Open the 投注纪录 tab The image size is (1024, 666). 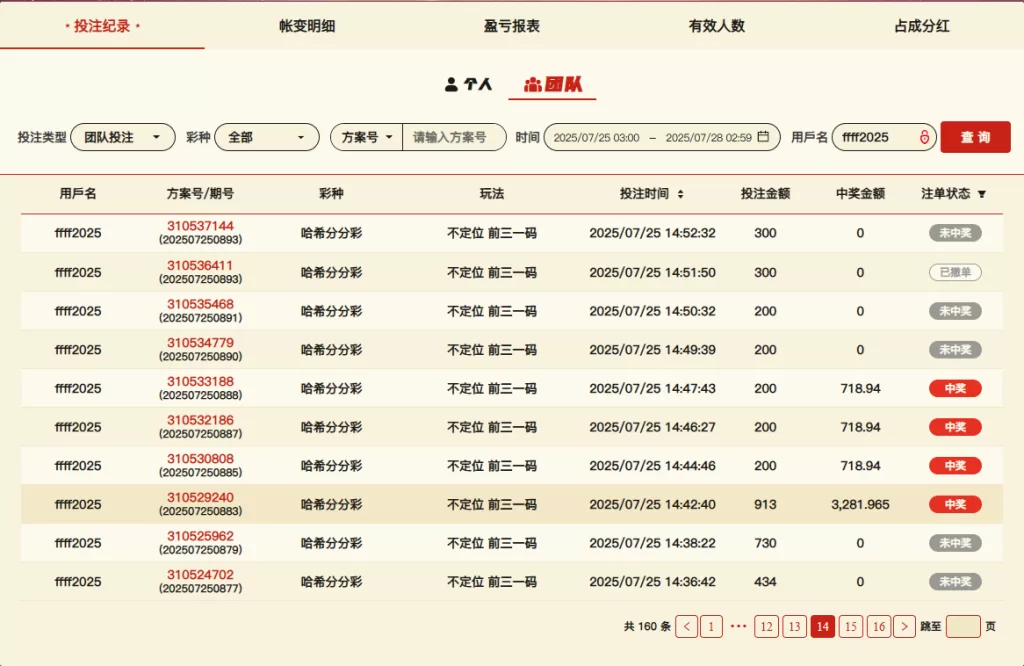(103, 26)
